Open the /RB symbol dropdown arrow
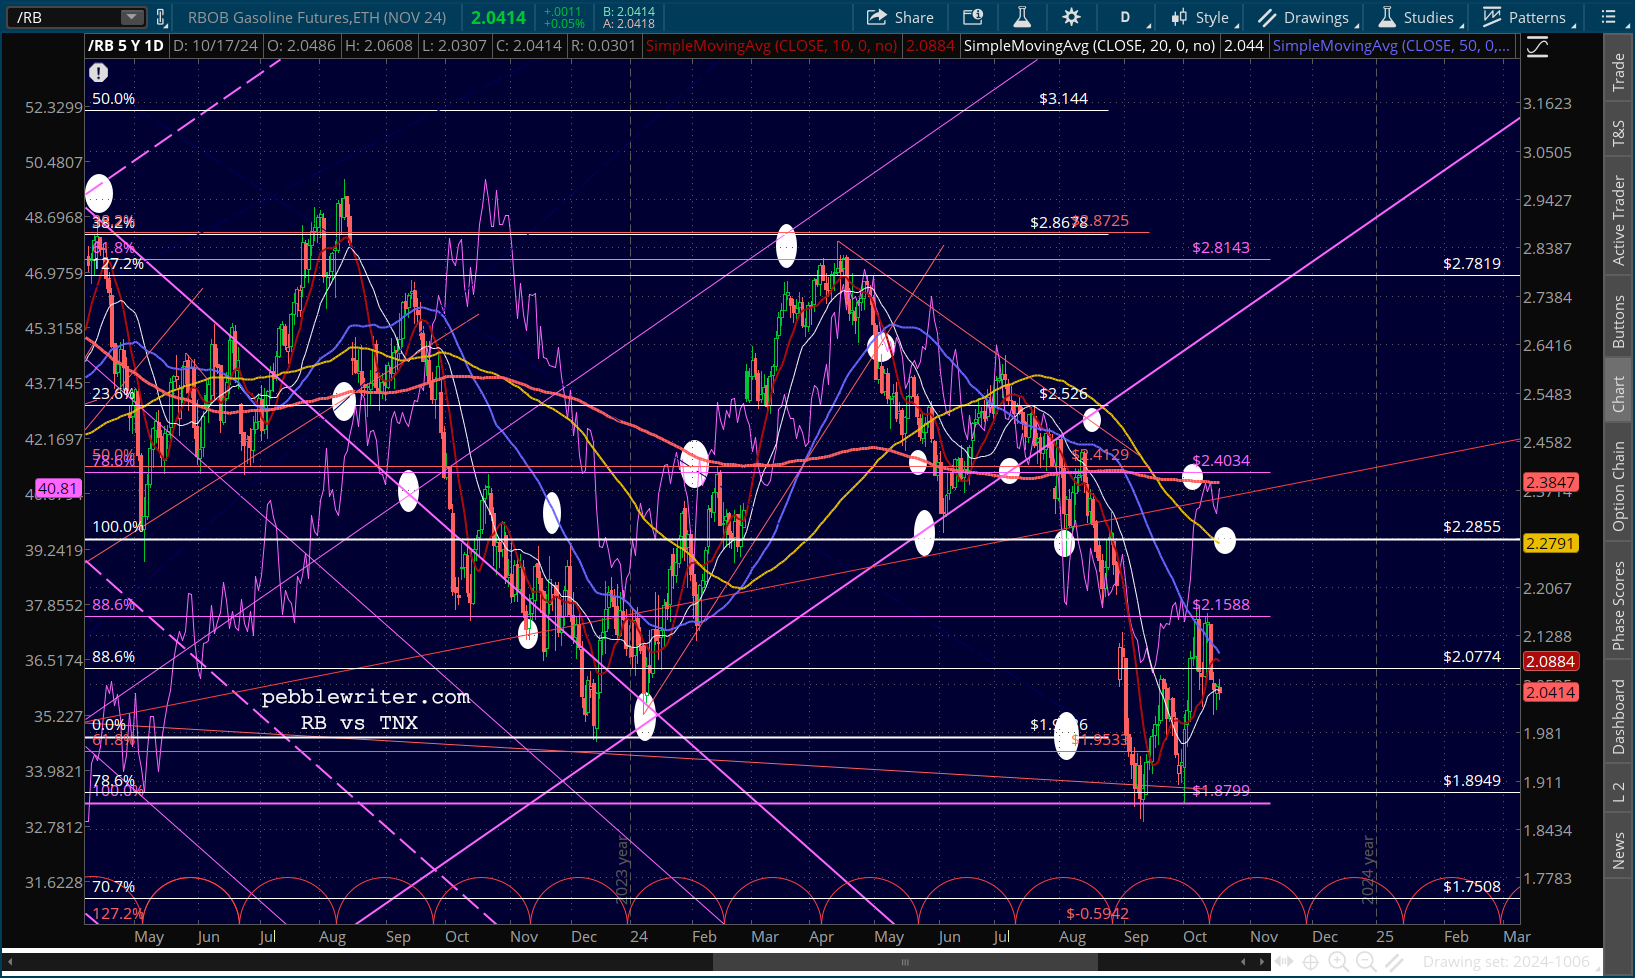This screenshot has height=978, width=1635. tap(132, 17)
